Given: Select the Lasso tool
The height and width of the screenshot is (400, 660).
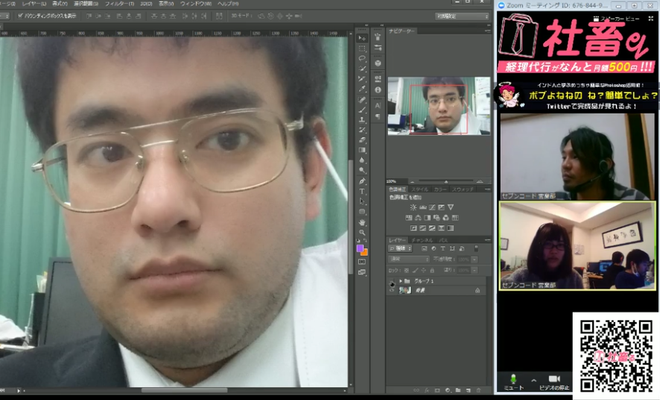Looking at the screenshot, I should click(362, 60).
